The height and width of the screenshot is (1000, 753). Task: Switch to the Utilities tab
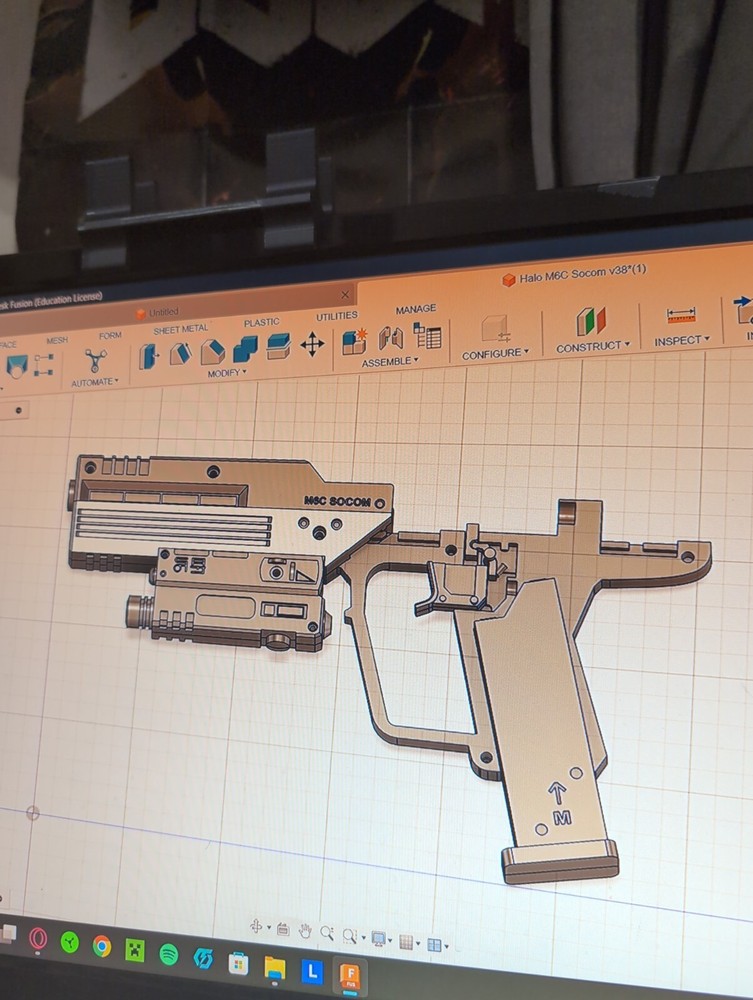337,316
